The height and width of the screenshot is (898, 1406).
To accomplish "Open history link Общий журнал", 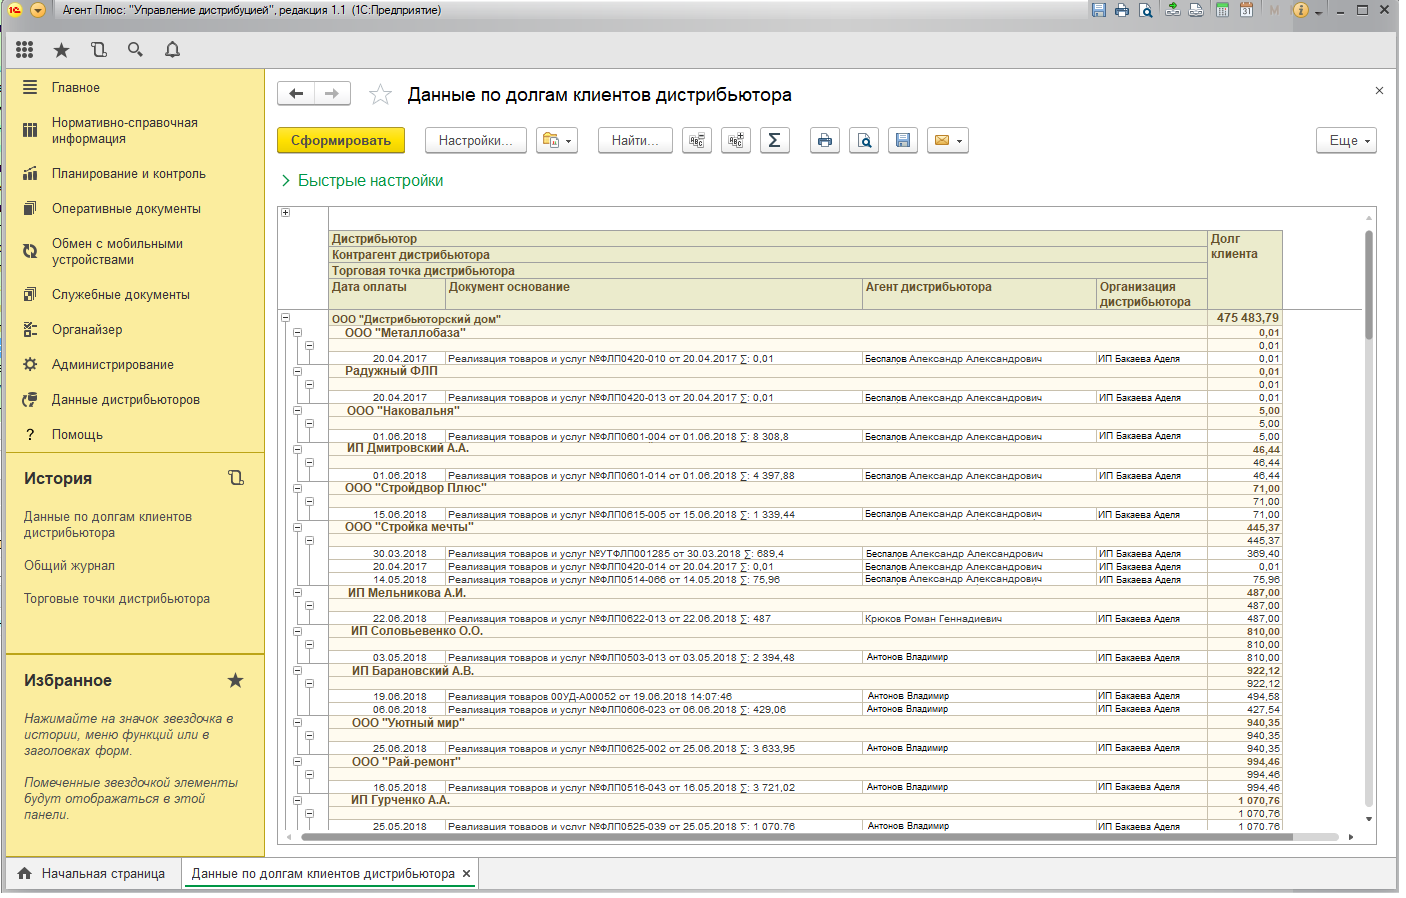I will [69, 566].
